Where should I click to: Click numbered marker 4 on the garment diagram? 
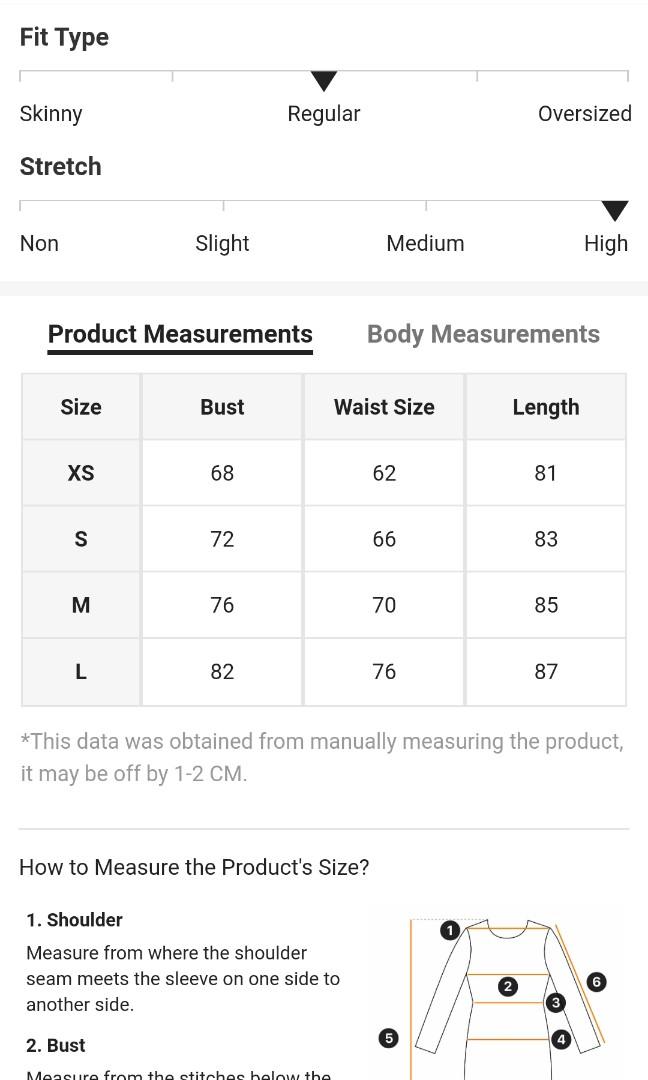(x=561, y=1039)
